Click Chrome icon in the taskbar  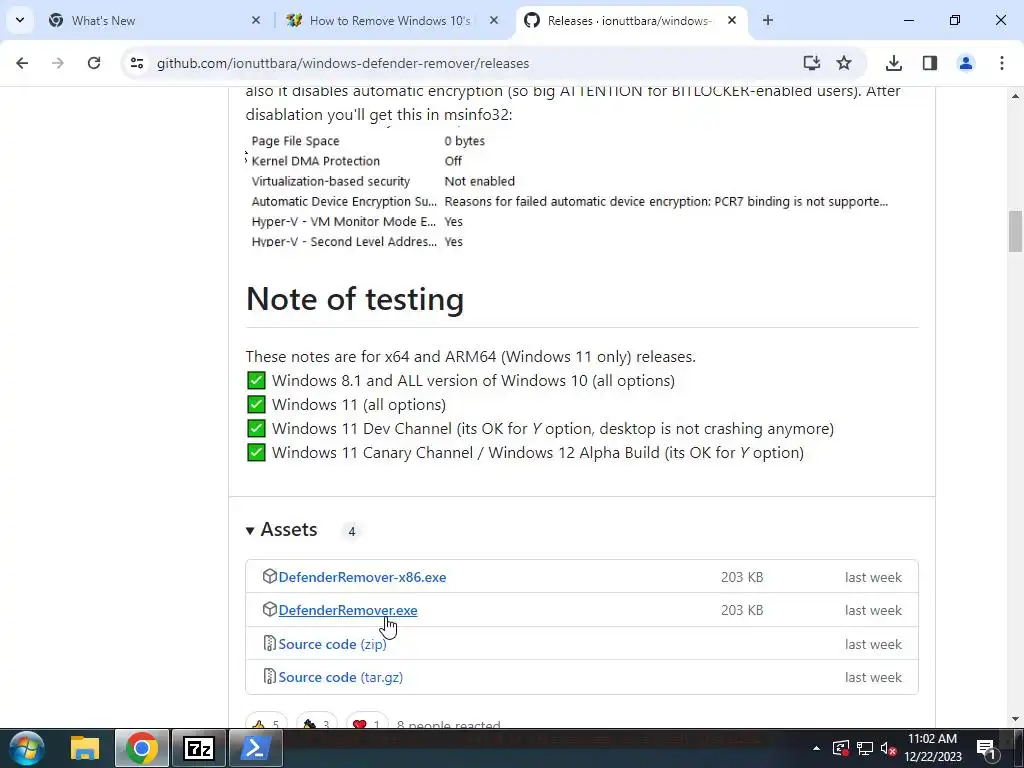pyautogui.click(x=142, y=748)
